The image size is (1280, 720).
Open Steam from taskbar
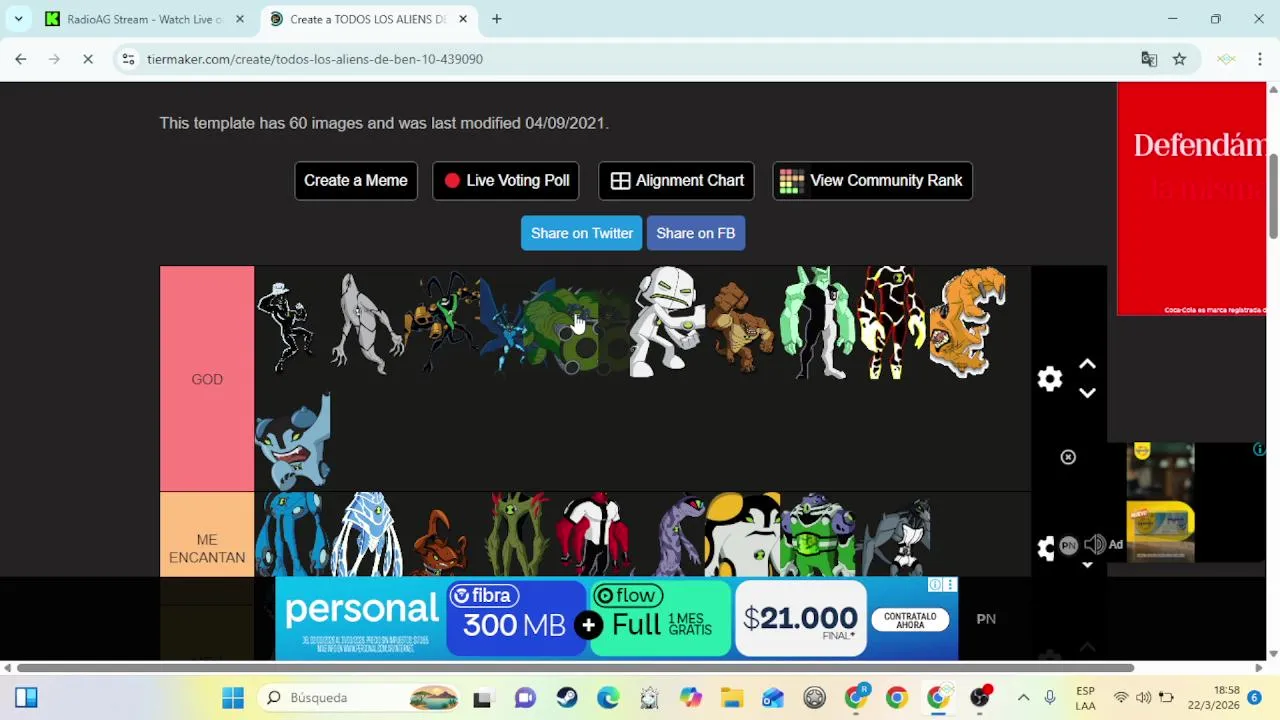point(567,698)
